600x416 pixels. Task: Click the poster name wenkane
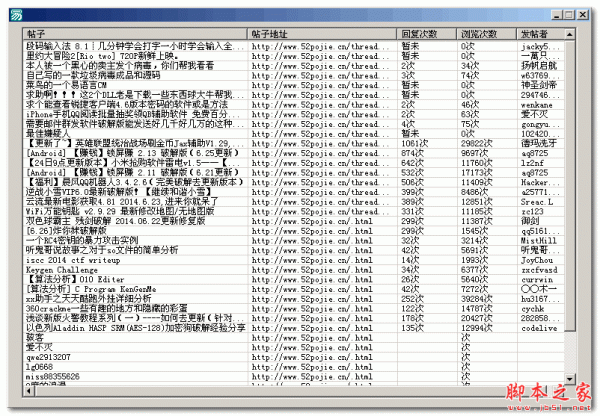(536, 105)
